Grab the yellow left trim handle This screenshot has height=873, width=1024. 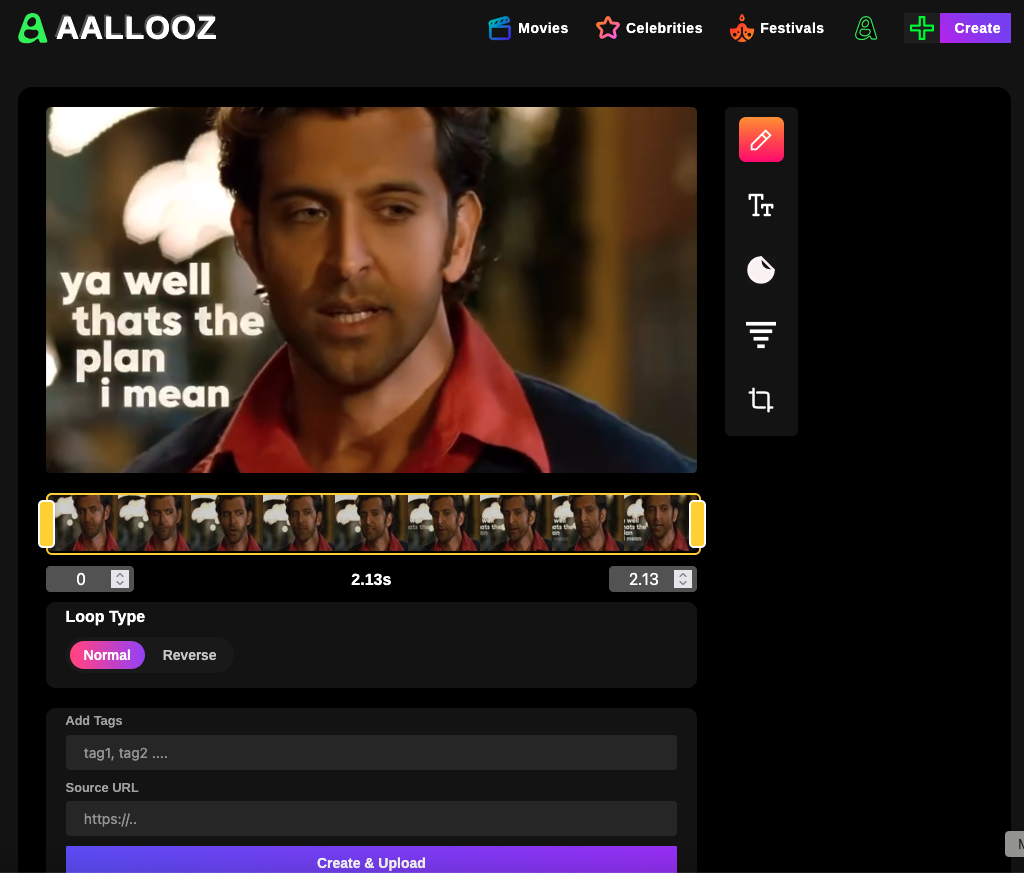(46, 522)
